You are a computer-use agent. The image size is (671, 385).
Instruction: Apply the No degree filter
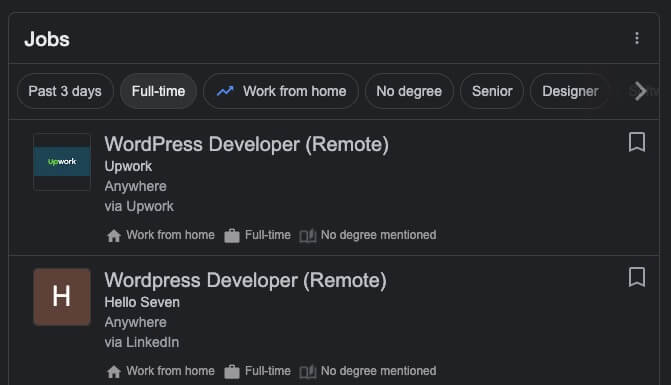click(x=409, y=91)
